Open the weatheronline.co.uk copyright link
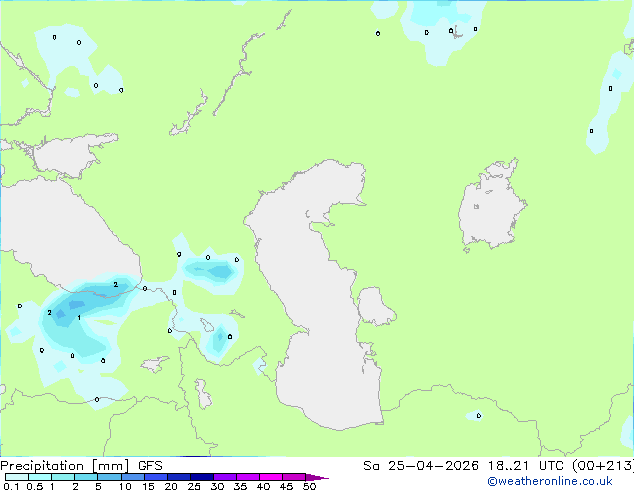Screen dimensions: 634x490 click(550, 481)
